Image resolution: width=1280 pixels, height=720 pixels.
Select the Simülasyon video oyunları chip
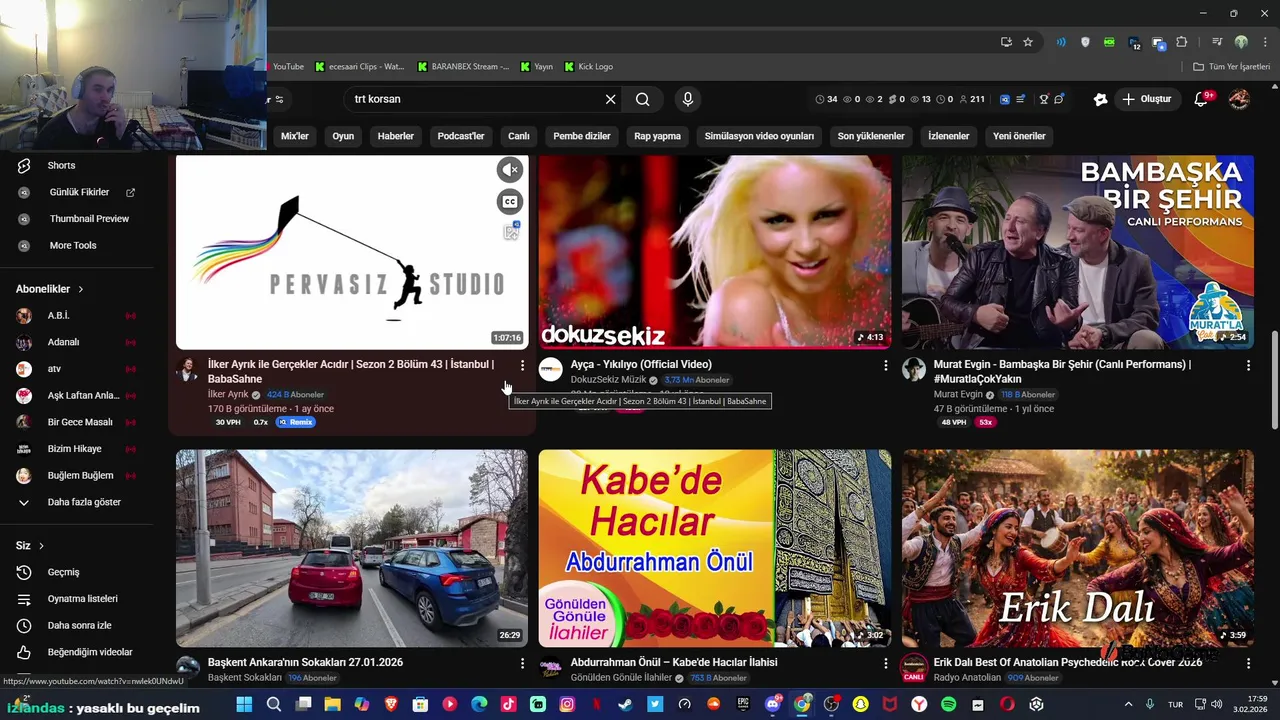point(759,136)
